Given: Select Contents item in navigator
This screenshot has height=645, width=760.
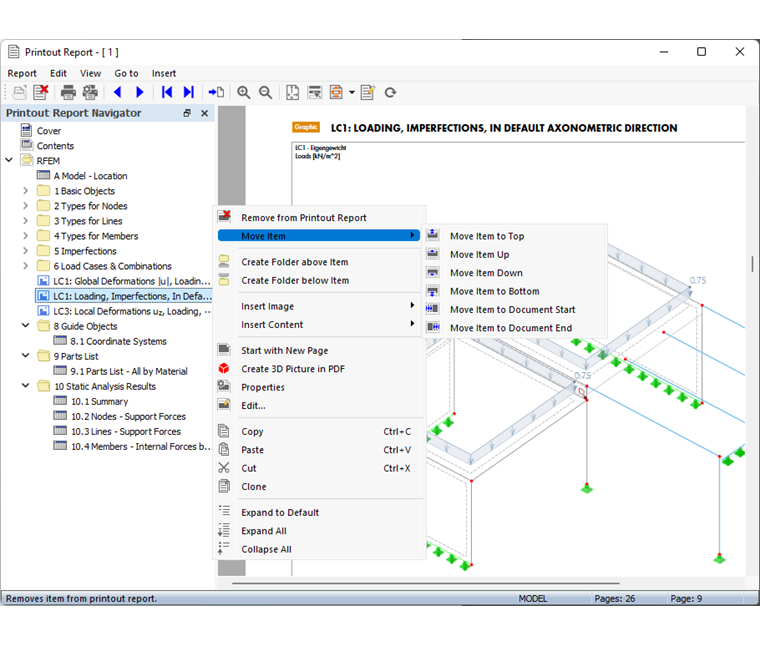Looking at the screenshot, I should [55, 145].
